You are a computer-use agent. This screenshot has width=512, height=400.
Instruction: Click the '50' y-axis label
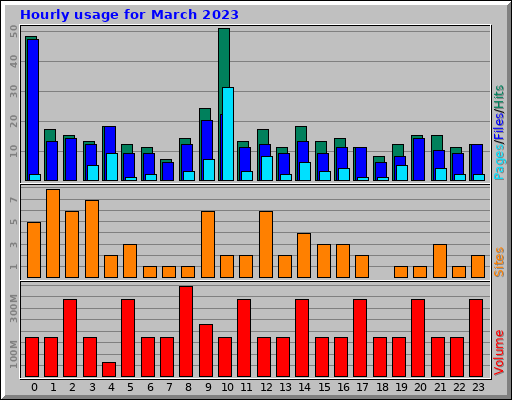coord(14,32)
